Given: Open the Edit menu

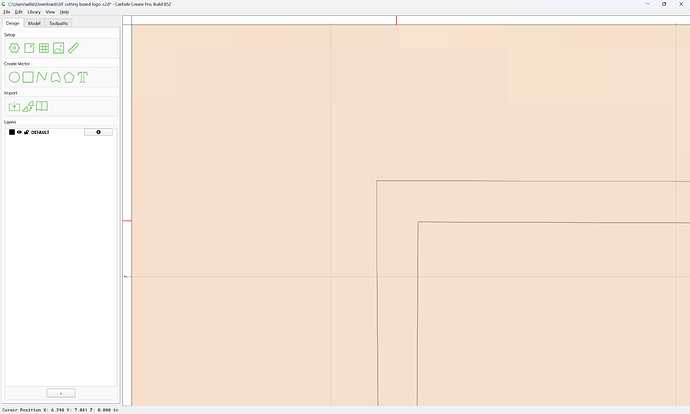Looking at the screenshot, I should tap(18, 12).
